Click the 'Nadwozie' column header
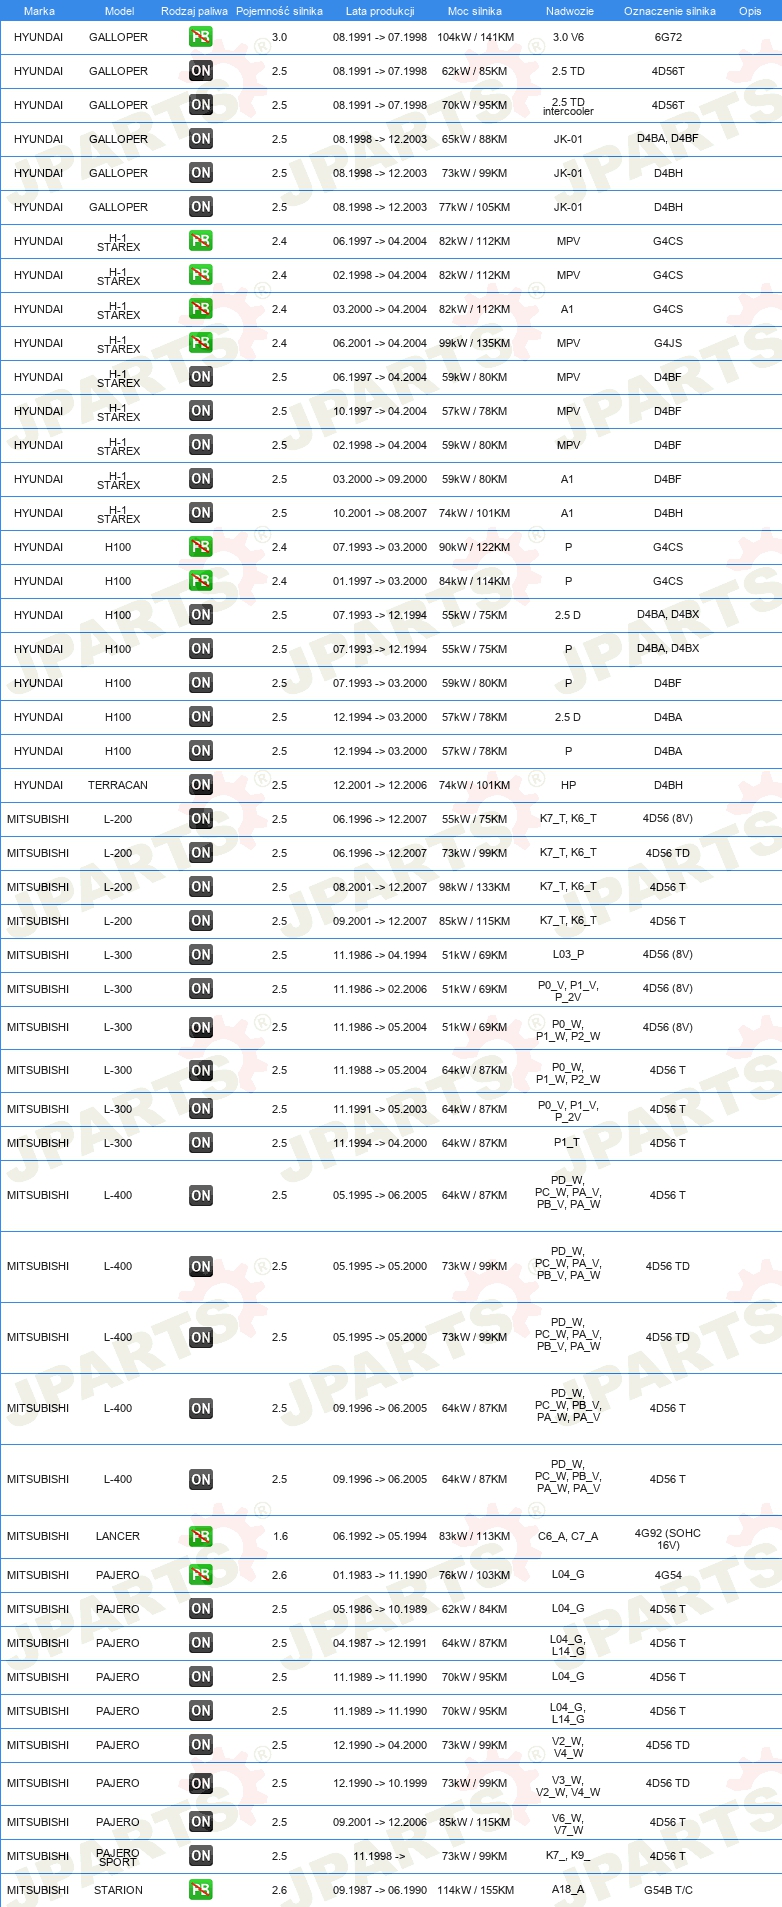The height and width of the screenshot is (1907, 782). pyautogui.click(x=570, y=11)
